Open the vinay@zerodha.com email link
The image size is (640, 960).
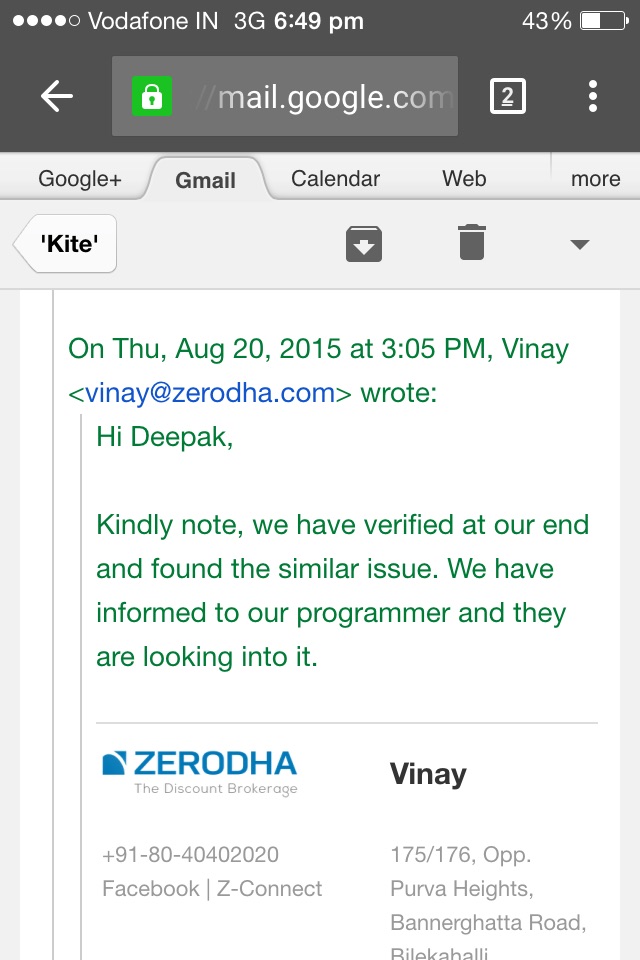click(210, 392)
